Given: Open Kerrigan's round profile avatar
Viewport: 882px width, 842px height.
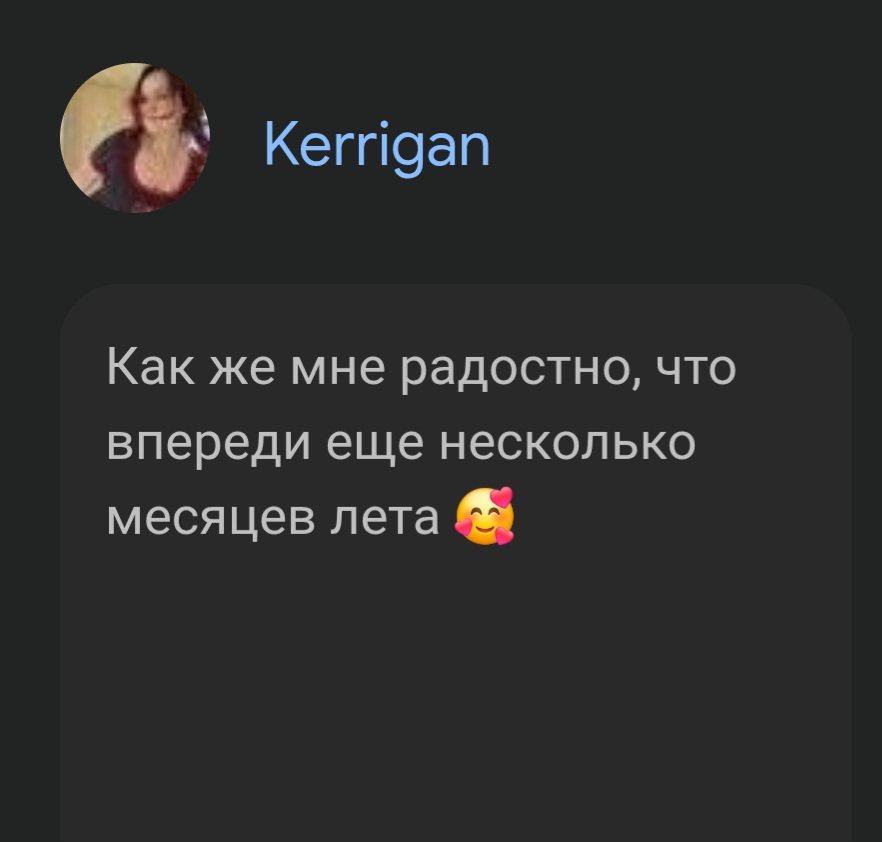Looking at the screenshot, I should coord(135,138).
